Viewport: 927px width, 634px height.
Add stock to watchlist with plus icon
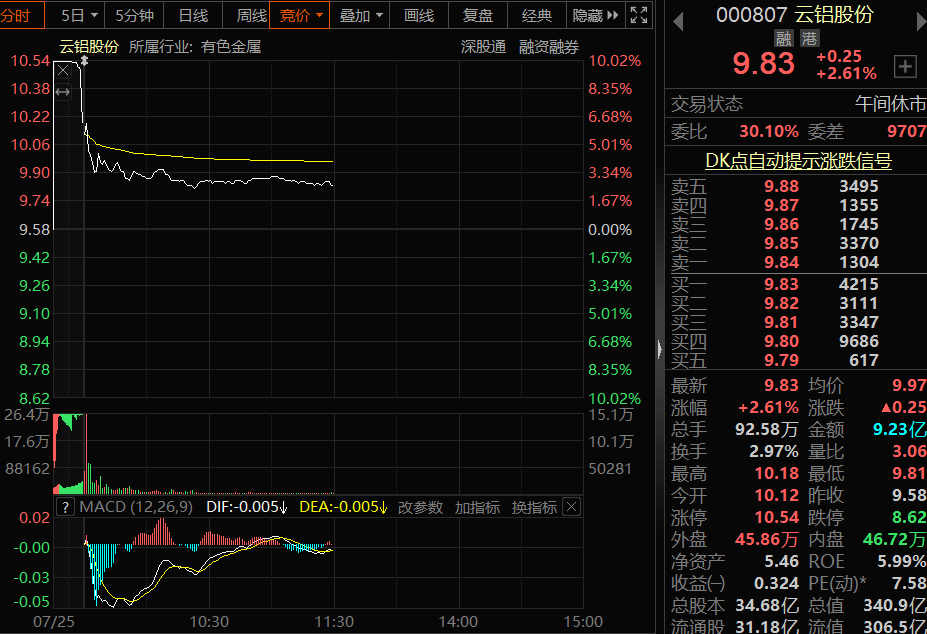(905, 66)
